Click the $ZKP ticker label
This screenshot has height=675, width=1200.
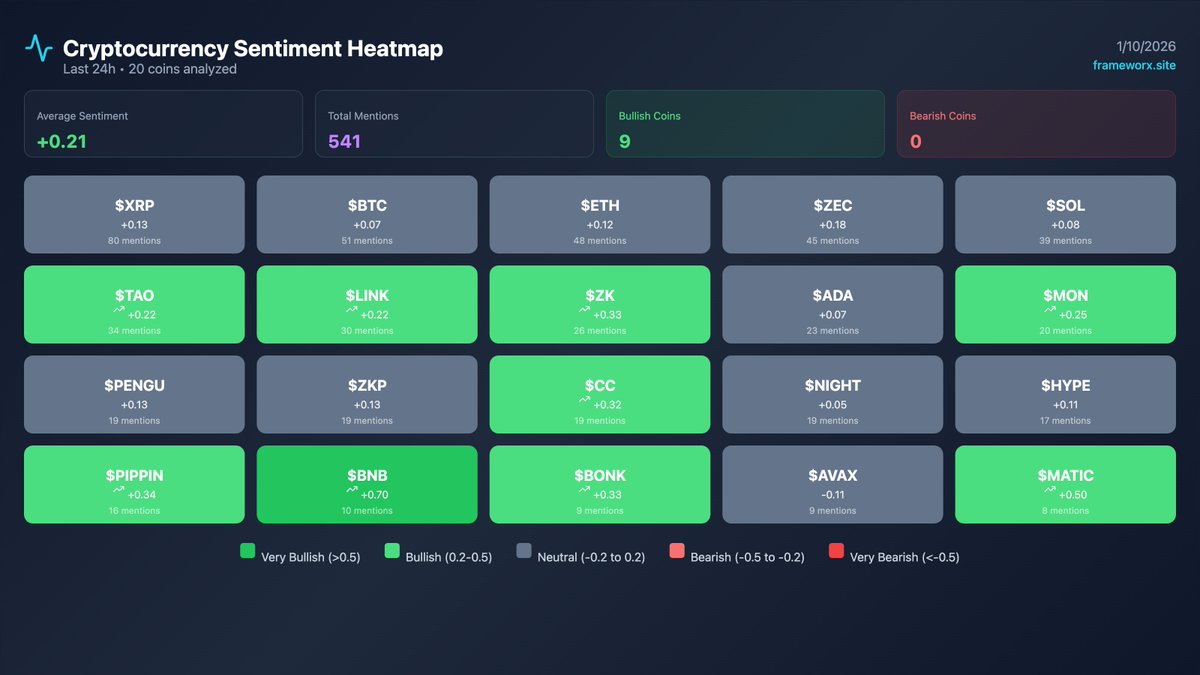(367, 386)
